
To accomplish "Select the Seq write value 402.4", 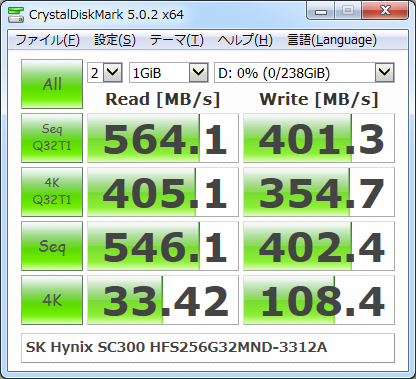I will (x=319, y=246).
